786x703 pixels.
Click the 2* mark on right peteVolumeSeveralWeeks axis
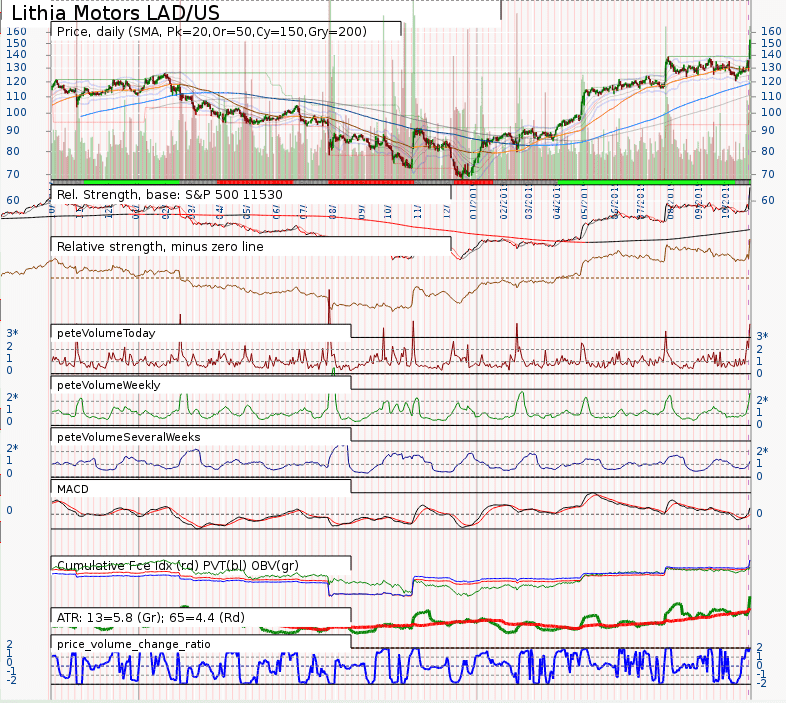762,451
